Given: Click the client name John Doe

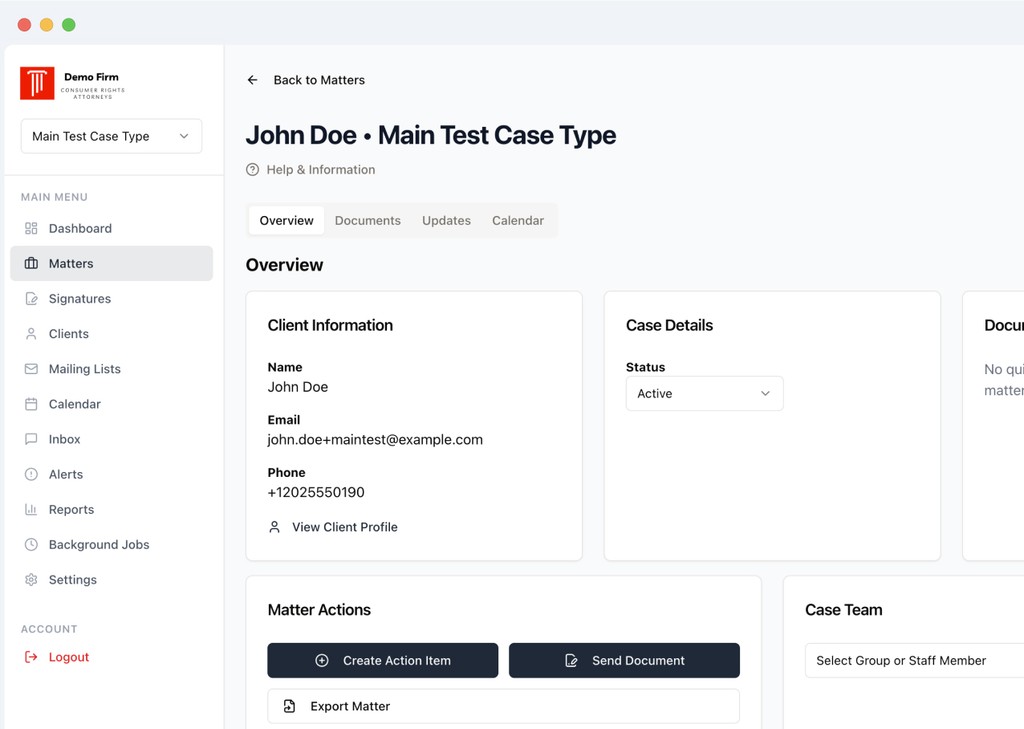Looking at the screenshot, I should [x=298, y=387].
